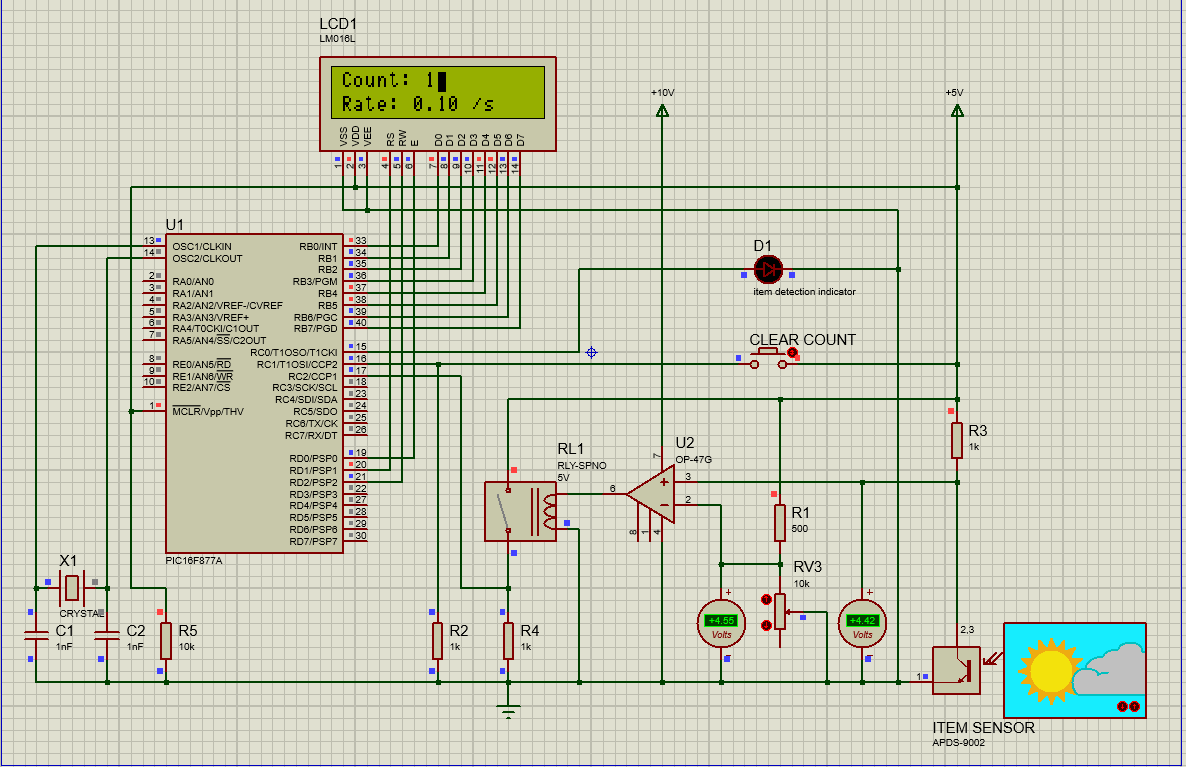Select resistor R3 1k
This screenshot has height=767, width=1186.
tap(957, 440)
